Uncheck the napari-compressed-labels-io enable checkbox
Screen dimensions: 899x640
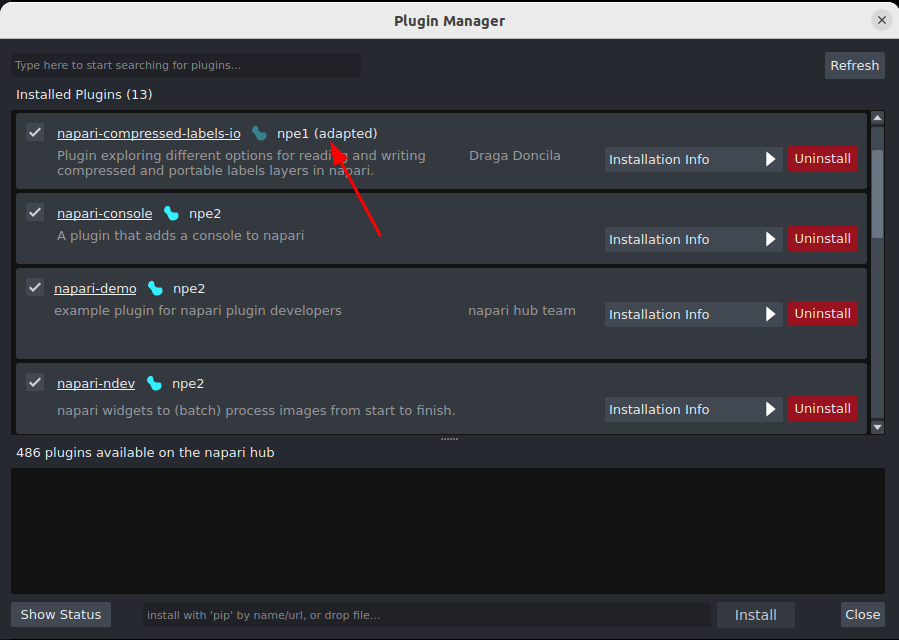(x=35, y=131)
